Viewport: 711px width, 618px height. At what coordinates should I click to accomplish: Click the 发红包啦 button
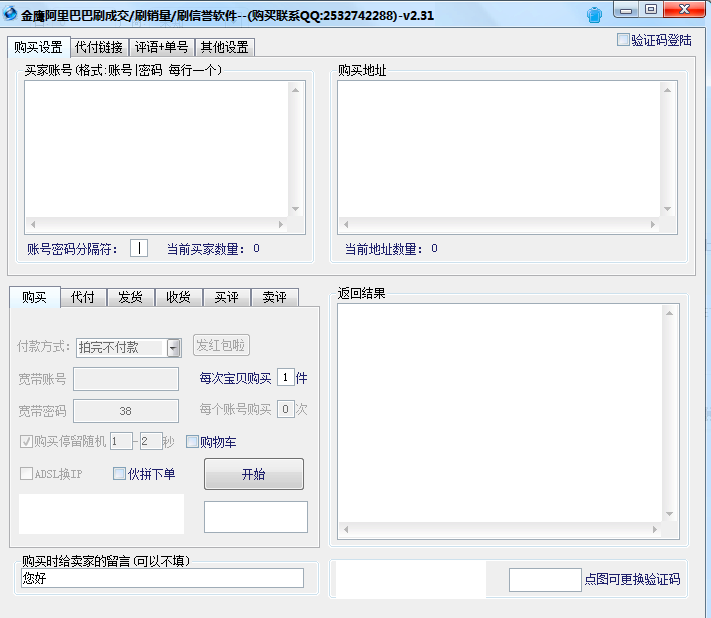(221, 345)
